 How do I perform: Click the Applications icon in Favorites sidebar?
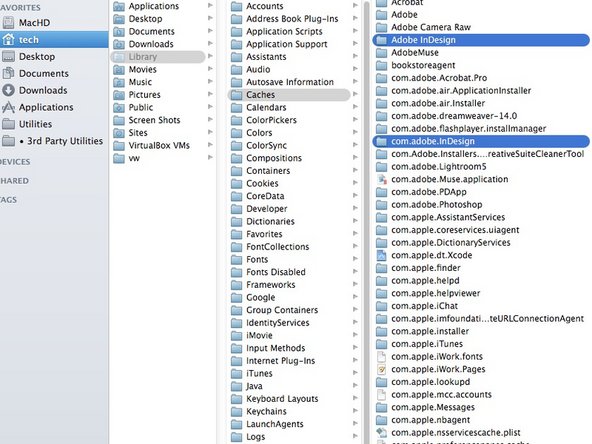(8, 107)
